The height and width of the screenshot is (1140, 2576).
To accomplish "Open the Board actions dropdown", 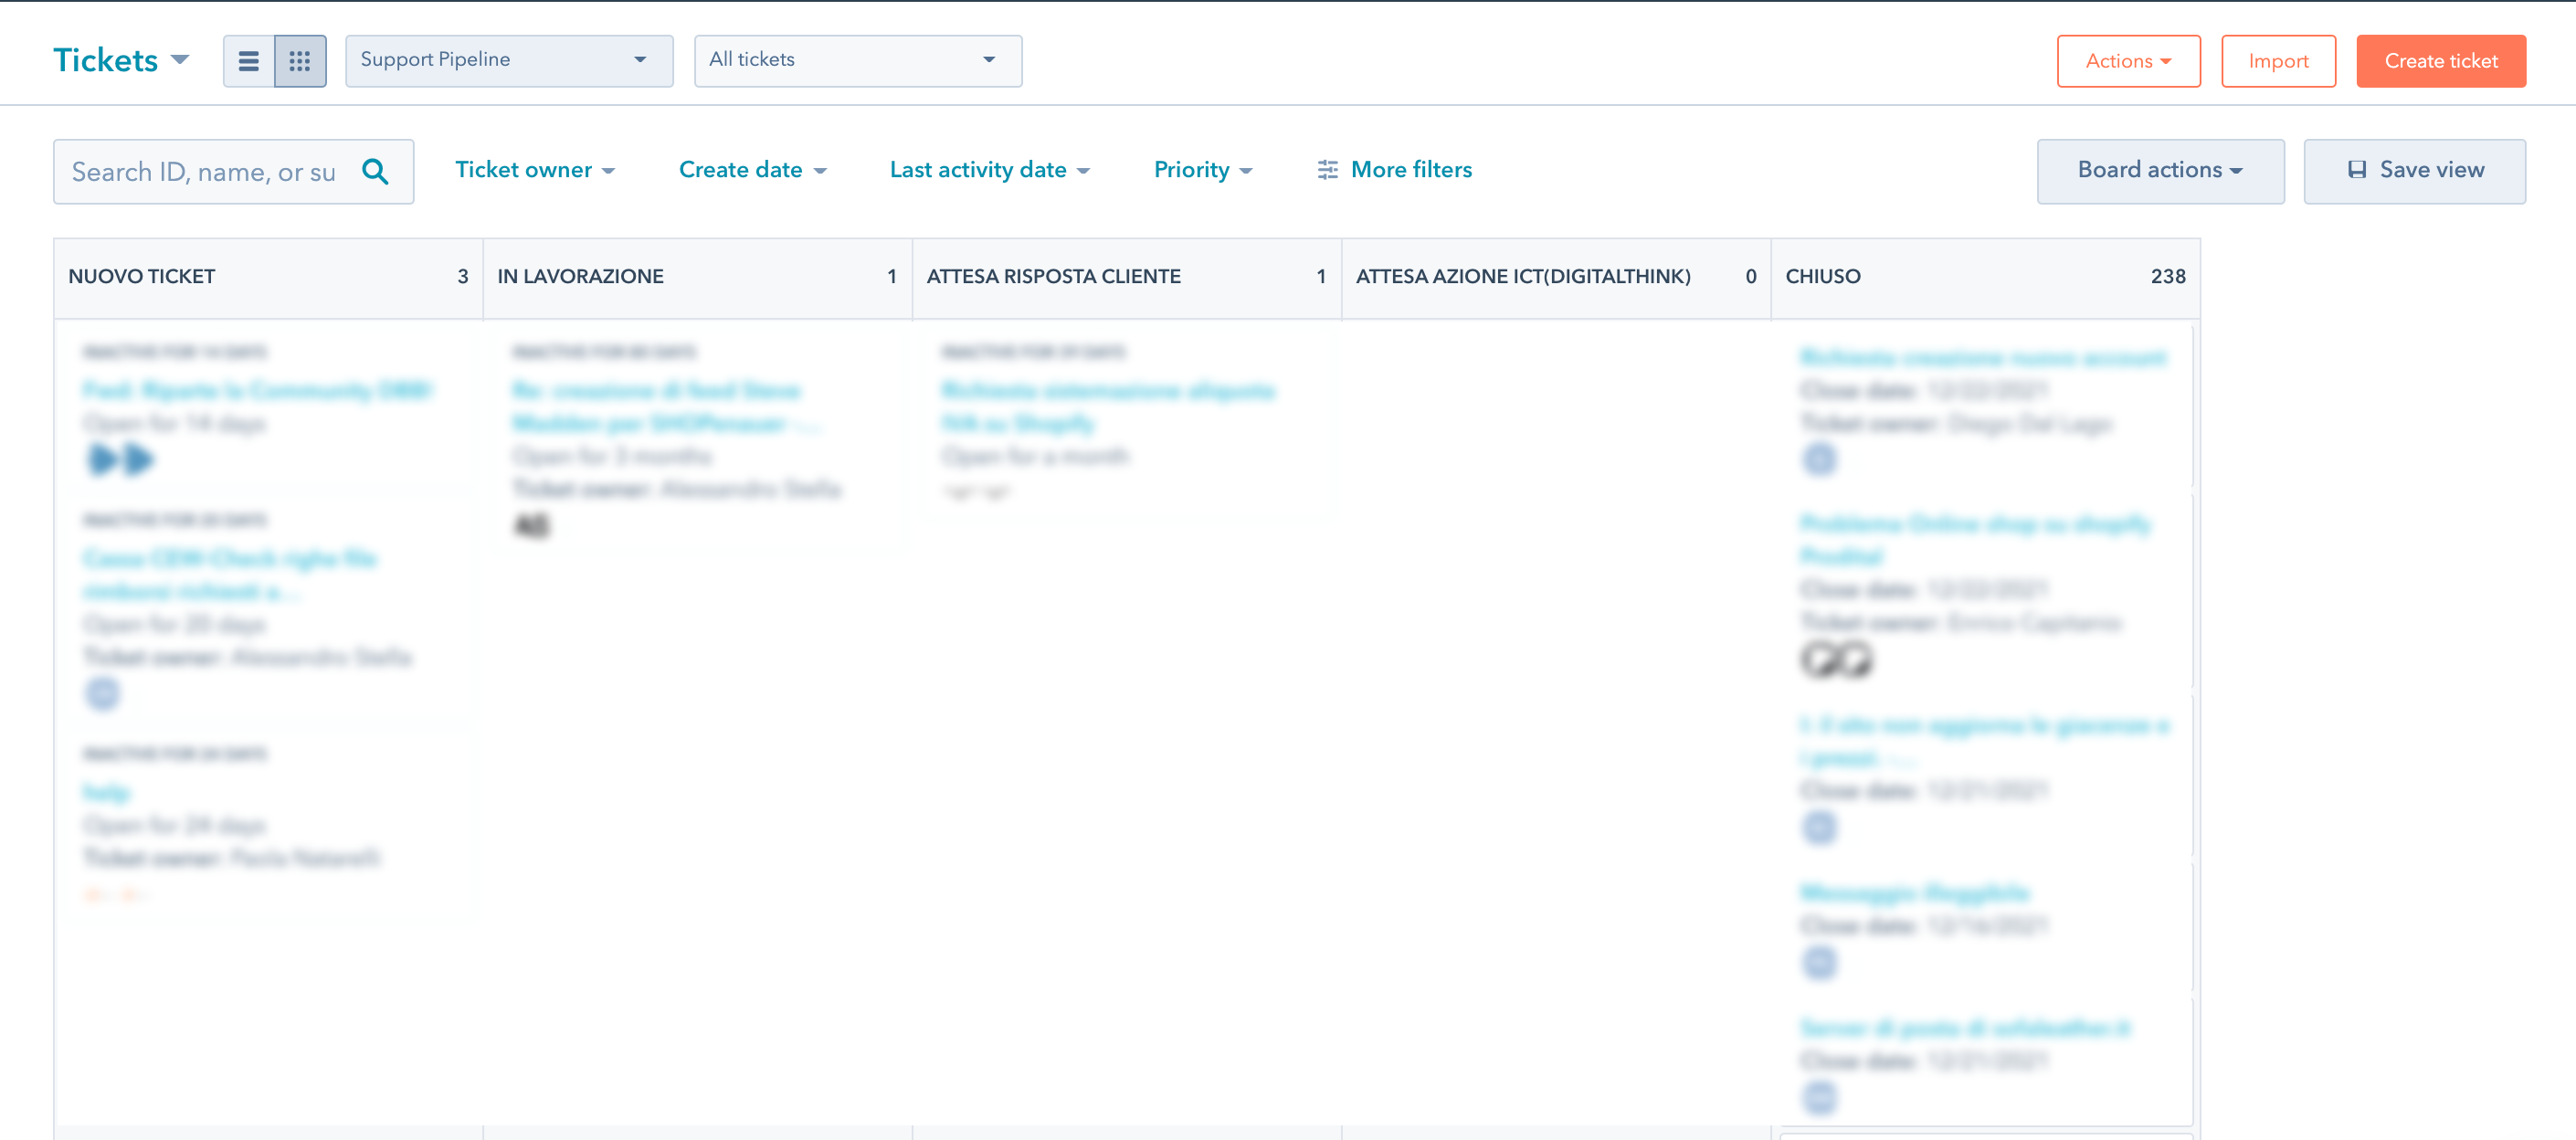I will tap(2160, 171).
